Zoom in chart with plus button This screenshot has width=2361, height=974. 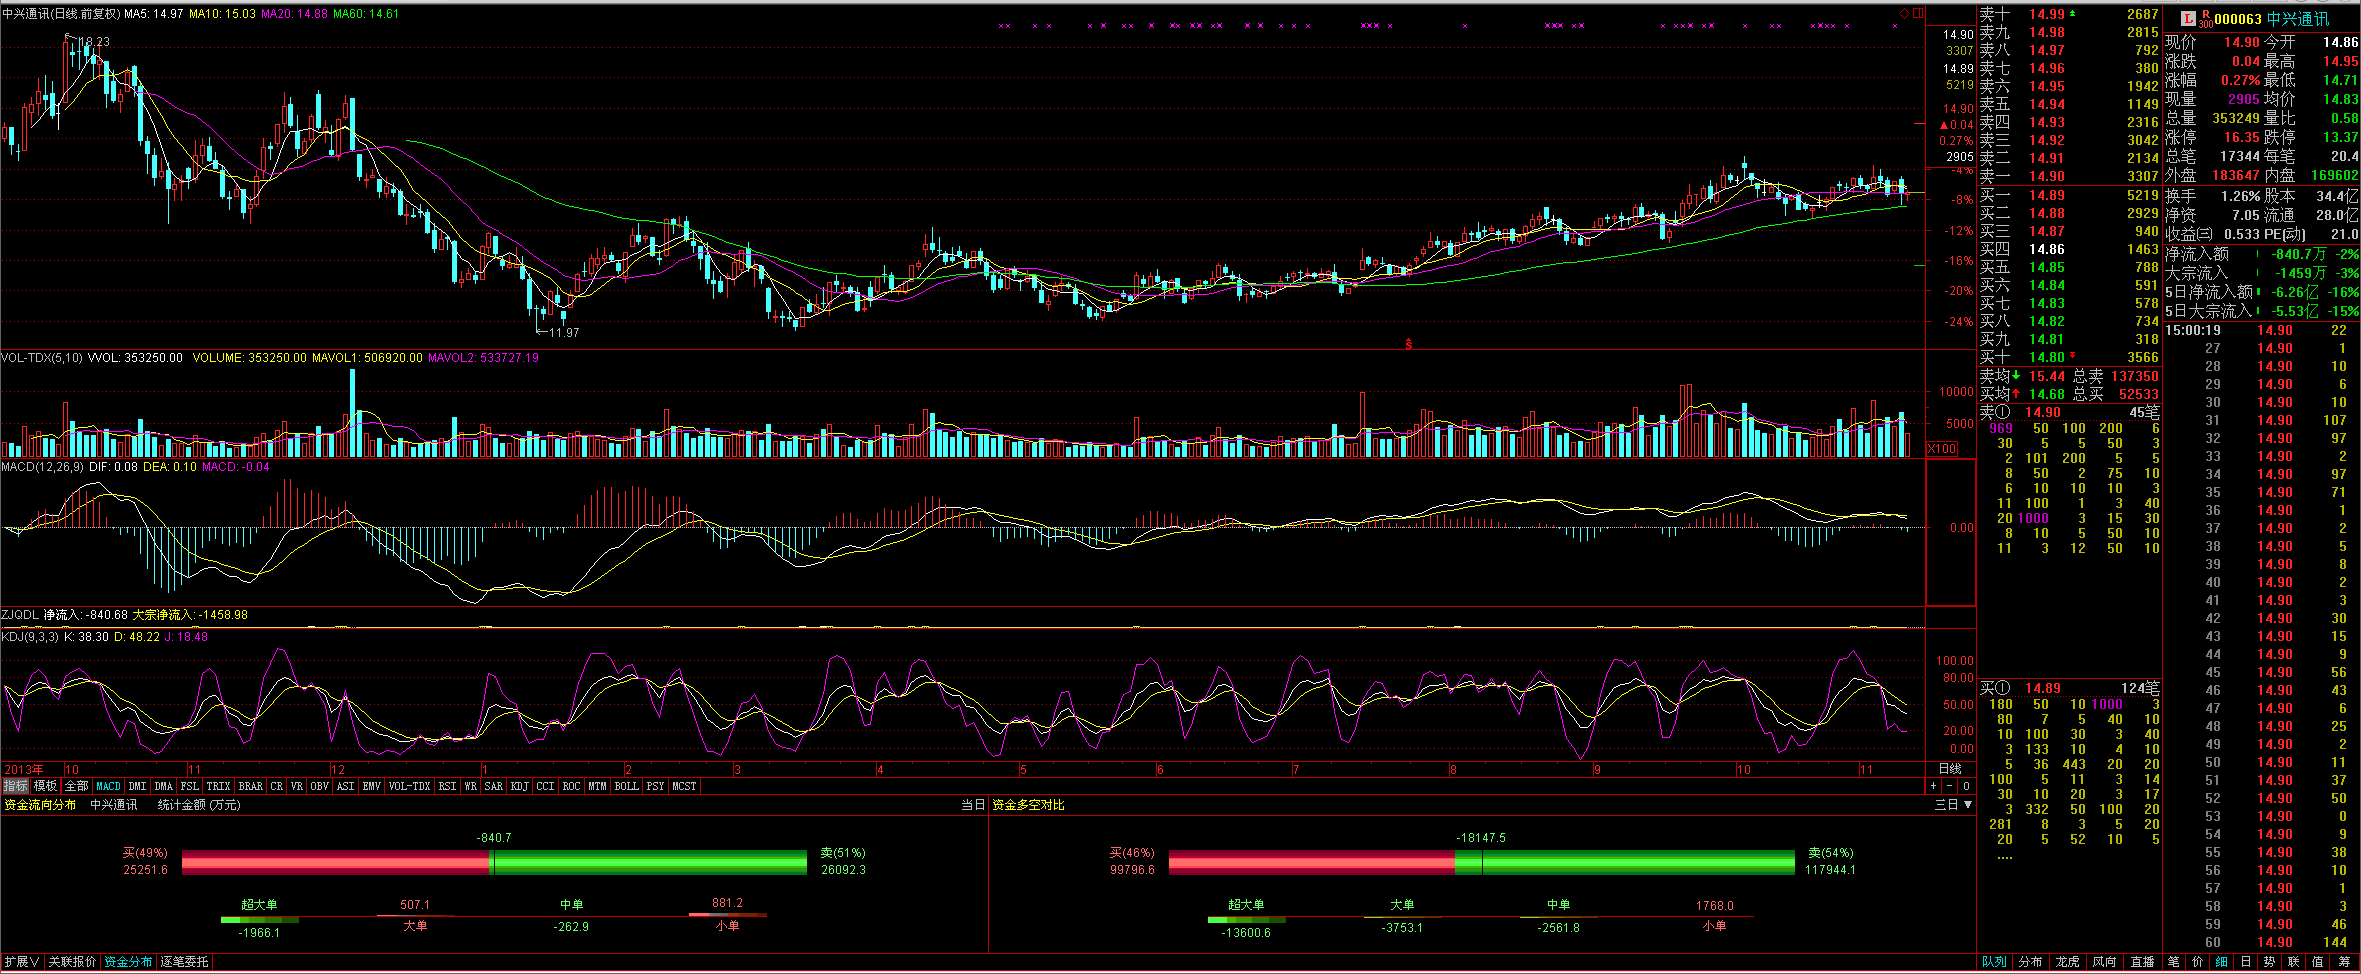1933,786
